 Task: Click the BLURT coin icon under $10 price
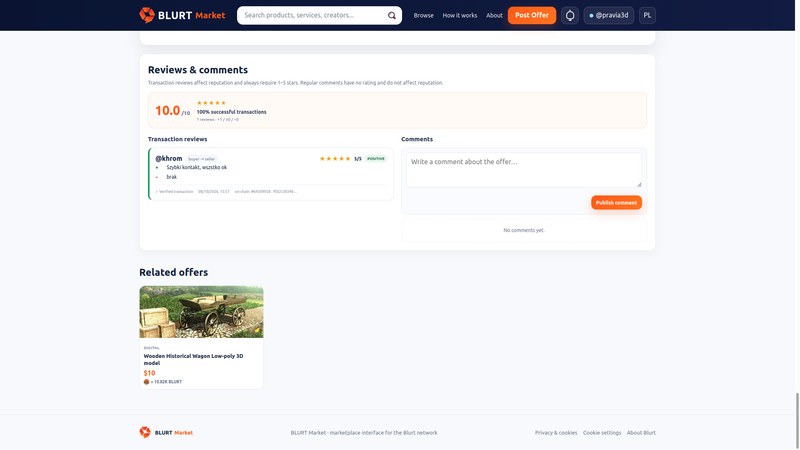coord(146,382)
